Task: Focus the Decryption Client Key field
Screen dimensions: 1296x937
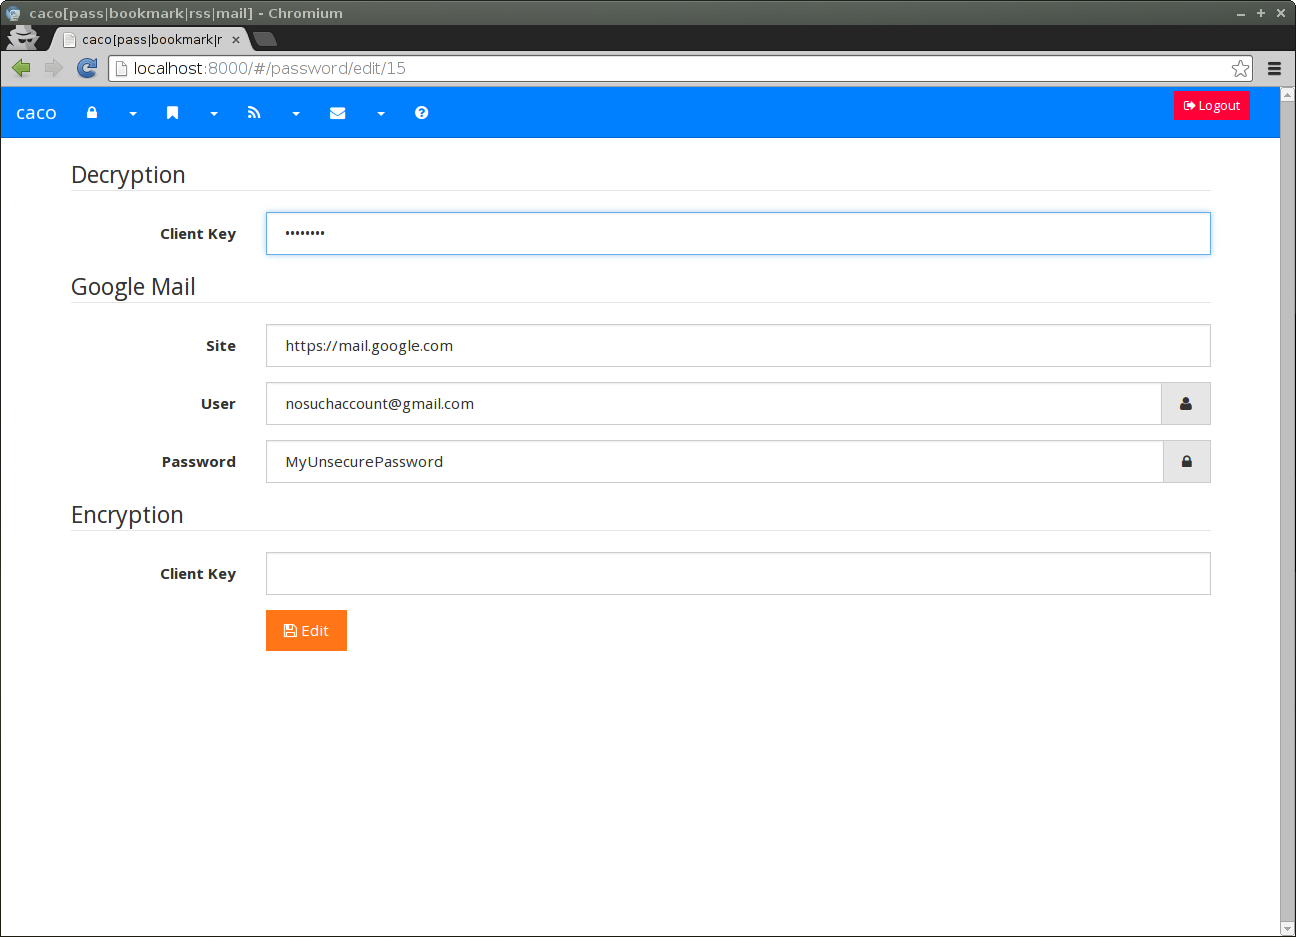Action: [738, 233]
